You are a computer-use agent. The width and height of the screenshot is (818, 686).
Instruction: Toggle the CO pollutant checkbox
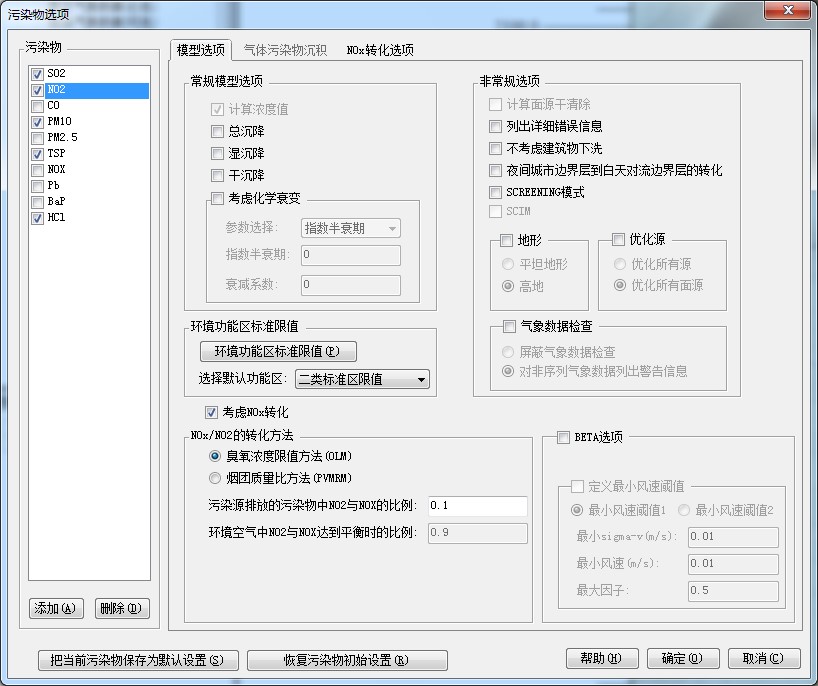(x=38, y=105)
